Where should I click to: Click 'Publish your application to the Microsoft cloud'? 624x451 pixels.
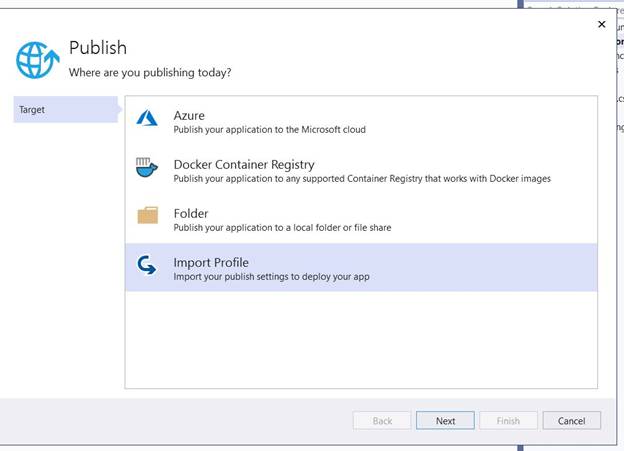click(x=269, y=130)
